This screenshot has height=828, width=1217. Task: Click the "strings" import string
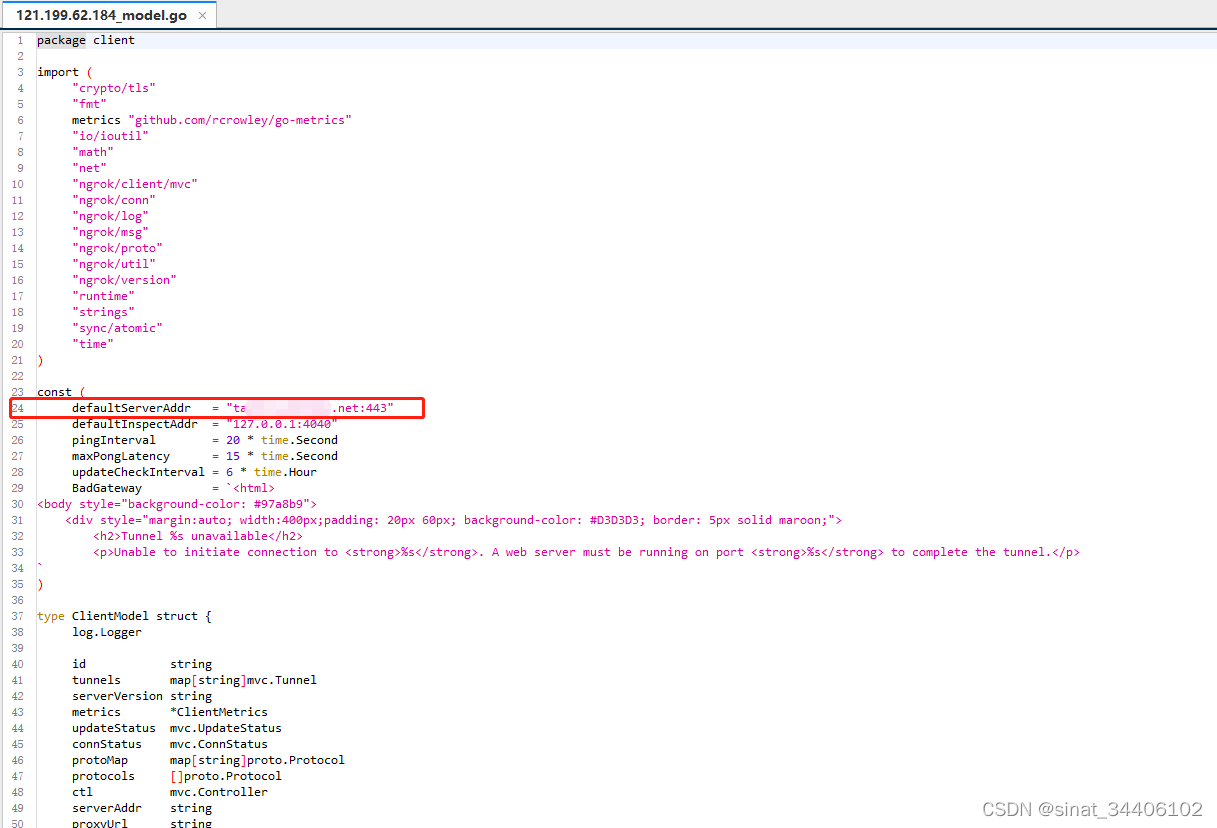103,312
